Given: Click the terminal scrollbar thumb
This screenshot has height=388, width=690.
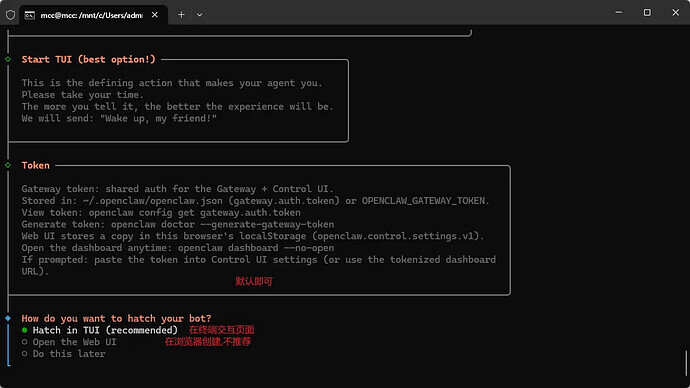Looking at the screenshot, I should [x=686, y=363].
